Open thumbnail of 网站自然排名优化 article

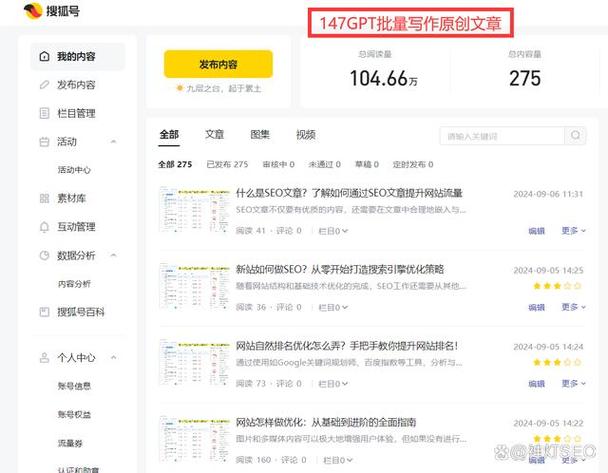pos(194,362)
